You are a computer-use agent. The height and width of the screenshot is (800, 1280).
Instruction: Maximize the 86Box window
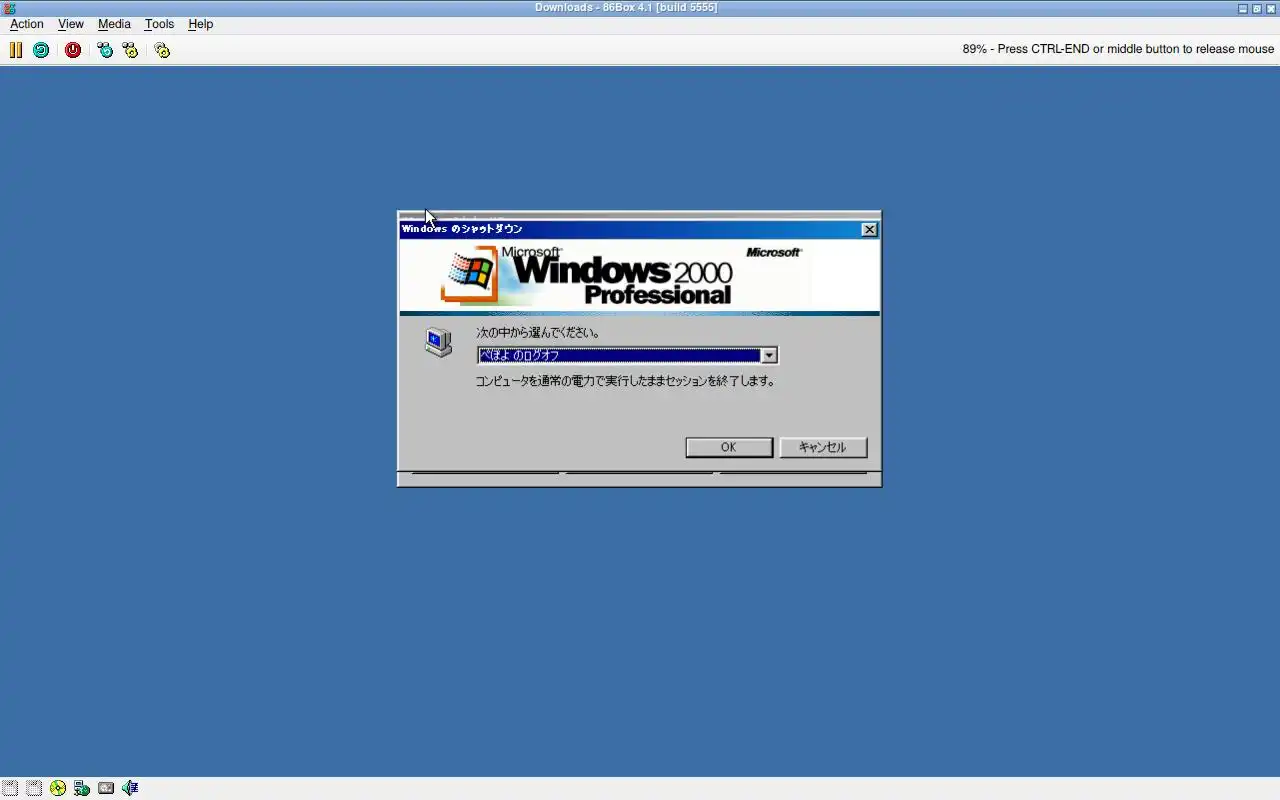(x=1257, y=8)
